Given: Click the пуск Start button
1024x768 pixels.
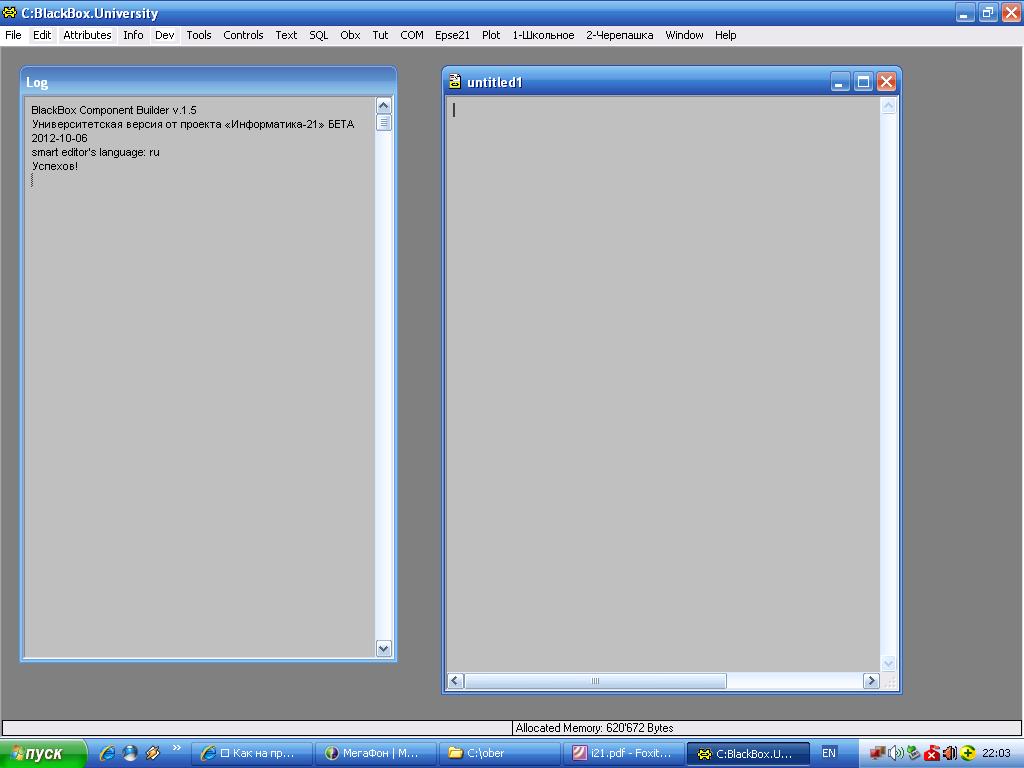Looking at the screenshot, I should (42, 753).
